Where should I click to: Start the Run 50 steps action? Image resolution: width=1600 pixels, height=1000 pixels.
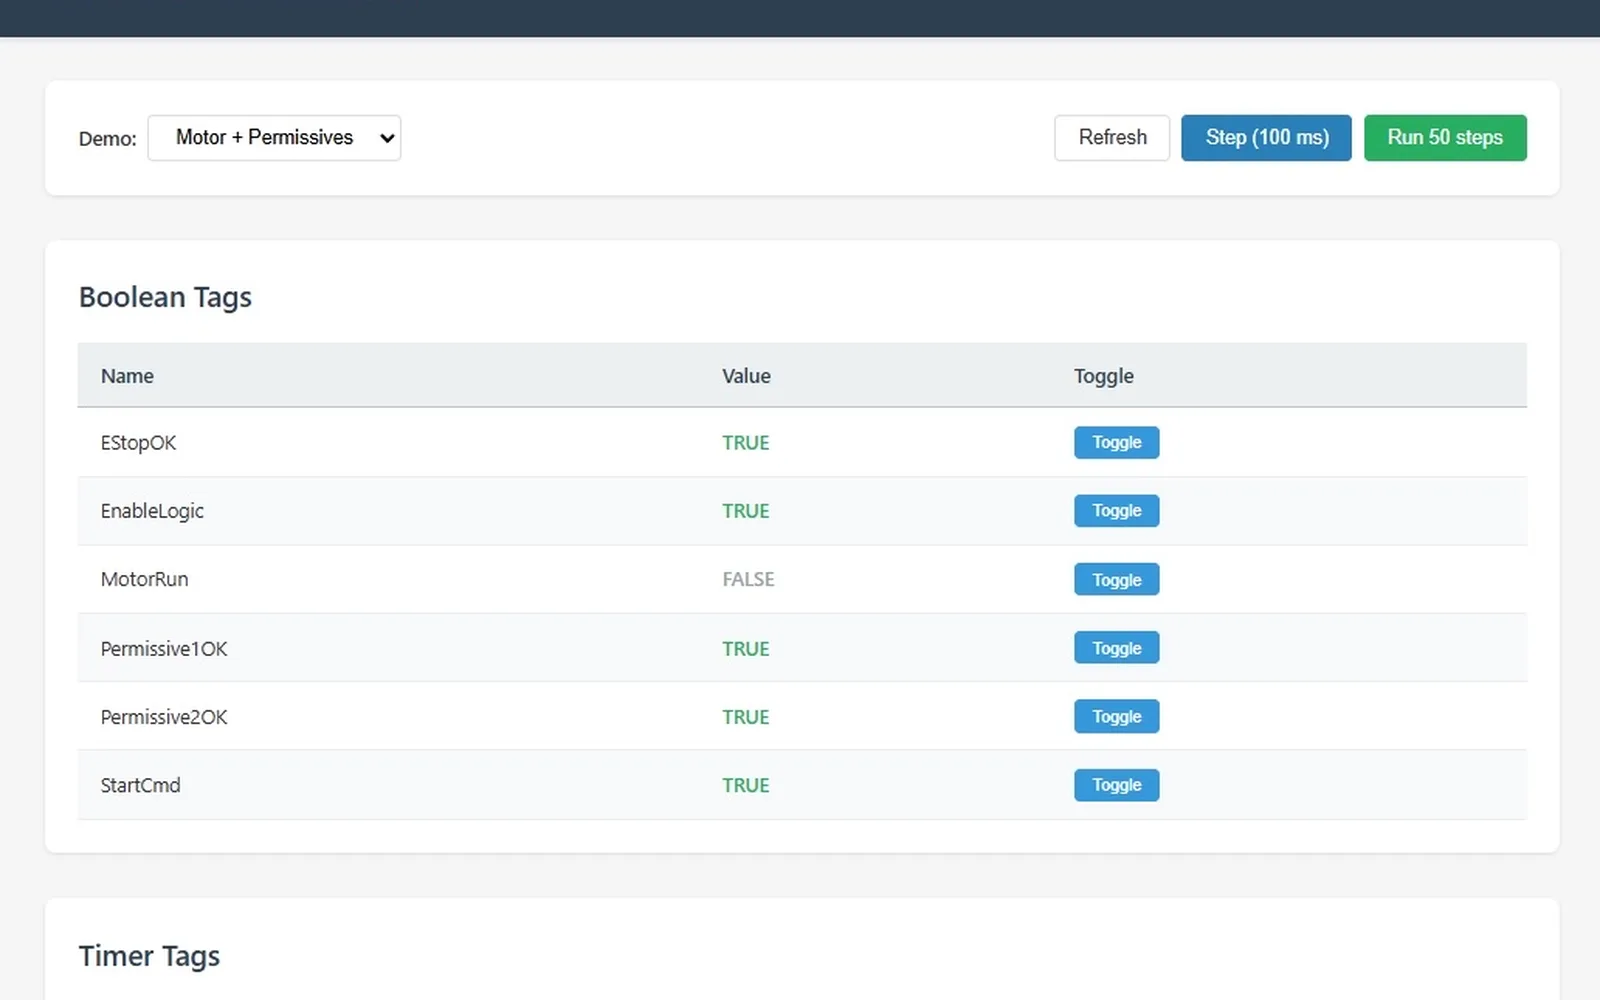1444,138
